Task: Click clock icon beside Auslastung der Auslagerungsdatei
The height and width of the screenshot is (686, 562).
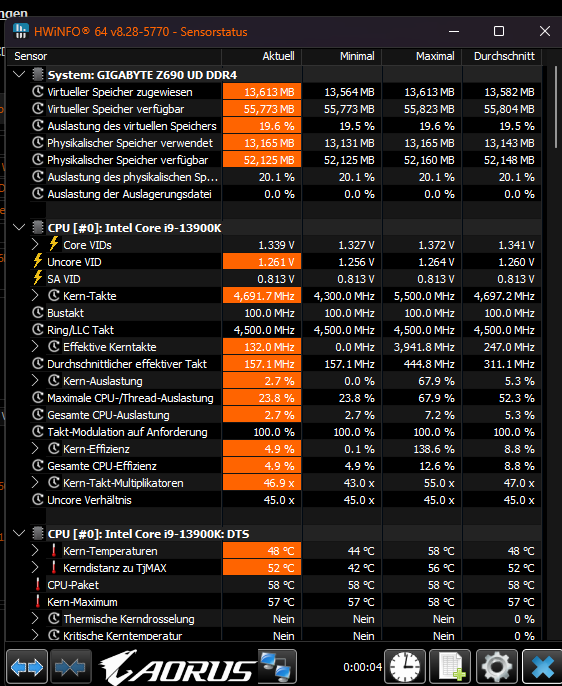Action: tap(38, 193)
